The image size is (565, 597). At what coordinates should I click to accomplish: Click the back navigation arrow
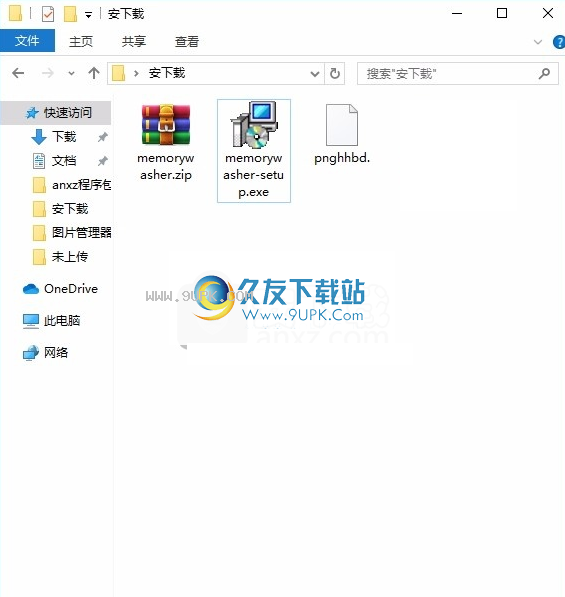click(x=18, y=73)
